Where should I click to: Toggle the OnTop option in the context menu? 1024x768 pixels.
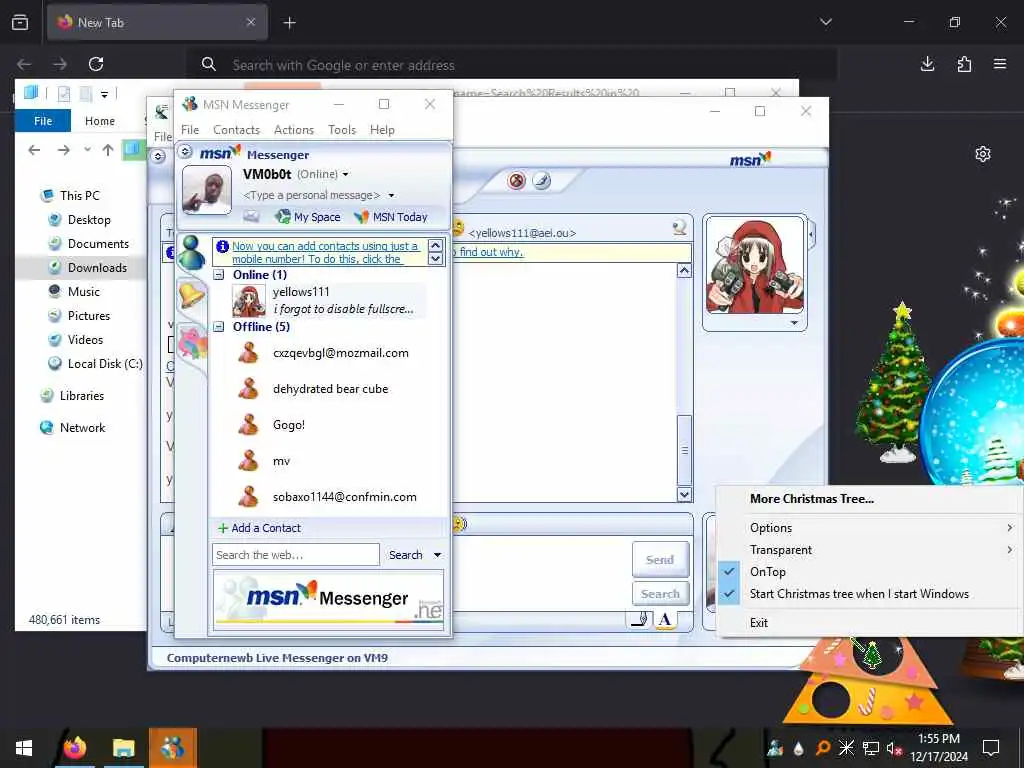(870, 572)
